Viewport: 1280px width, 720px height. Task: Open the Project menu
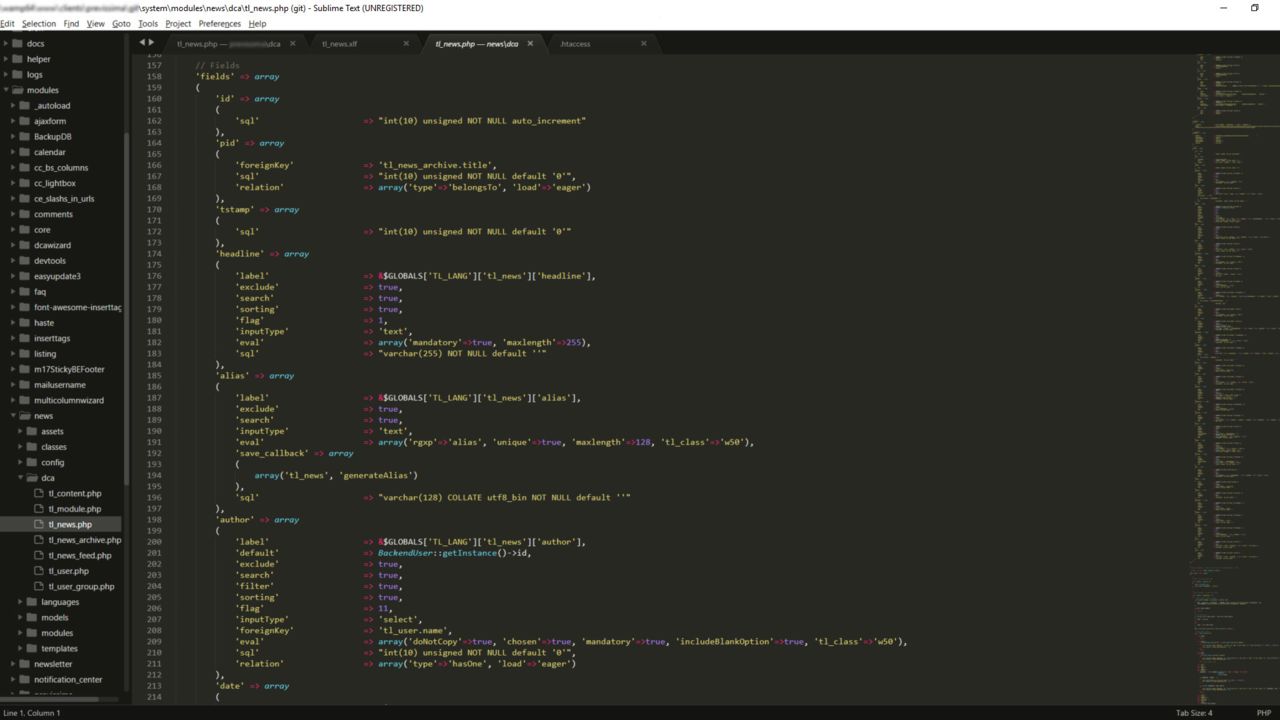tap(178, 23)
